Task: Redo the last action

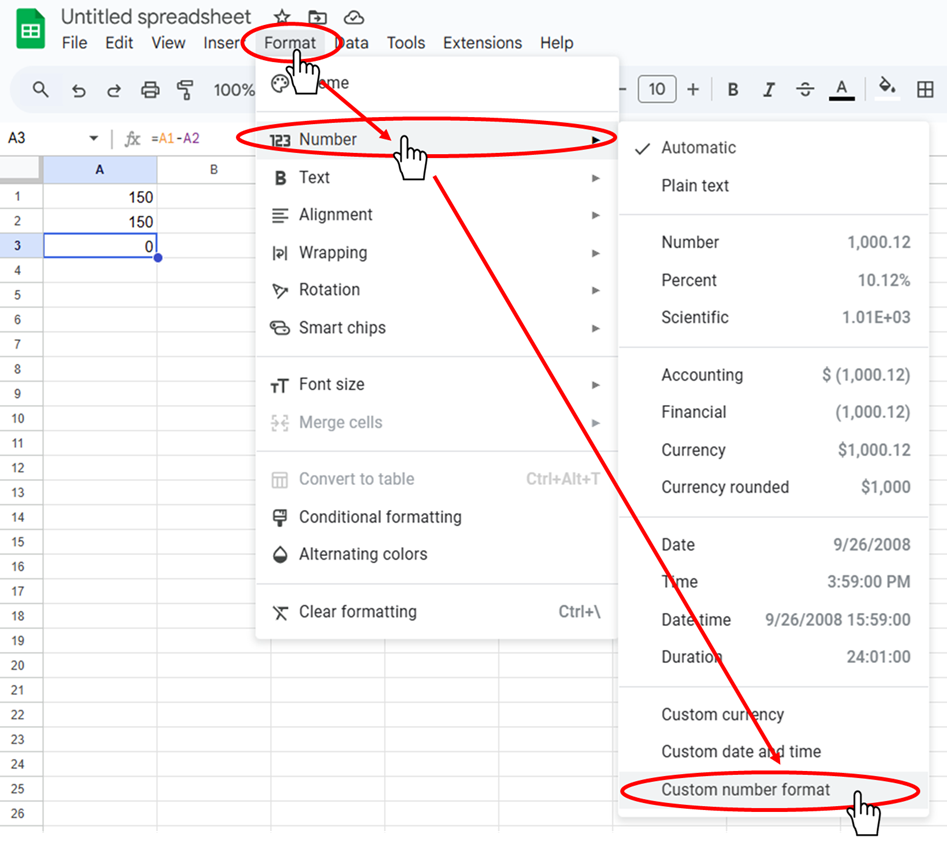Action: tap(114, 91)
